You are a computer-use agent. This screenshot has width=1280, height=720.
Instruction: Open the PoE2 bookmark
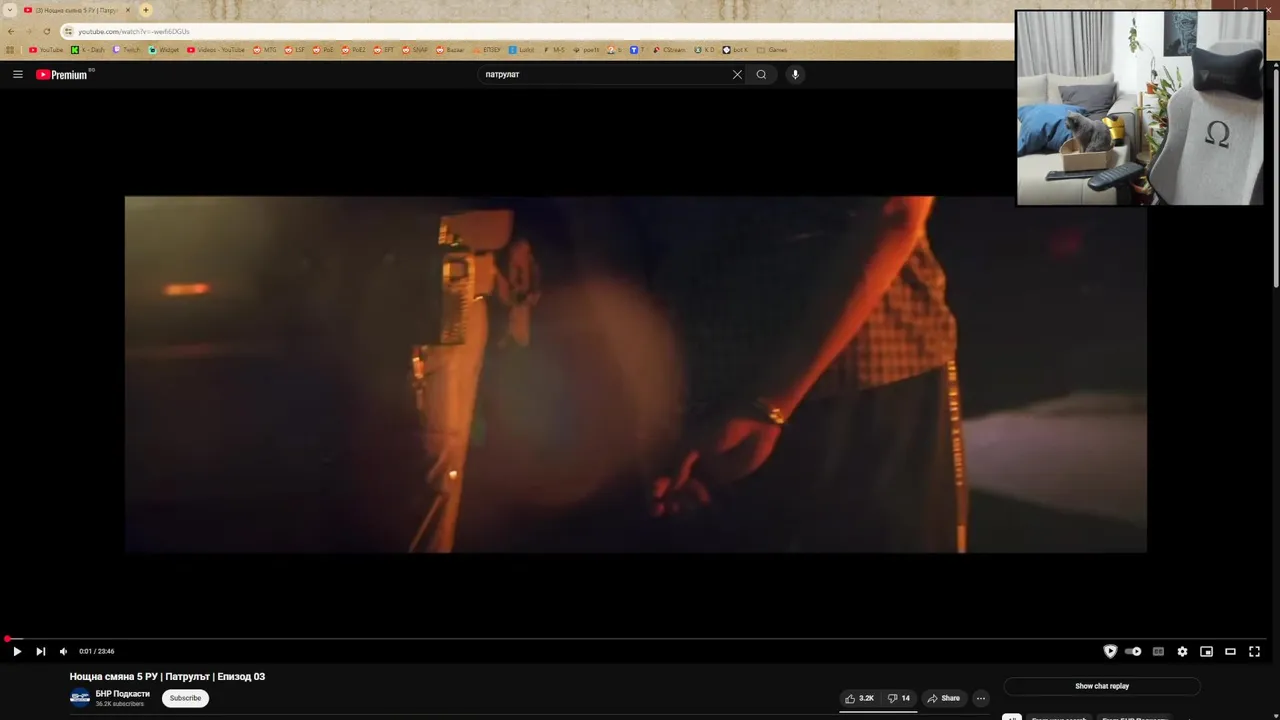(x=353, y=50)
